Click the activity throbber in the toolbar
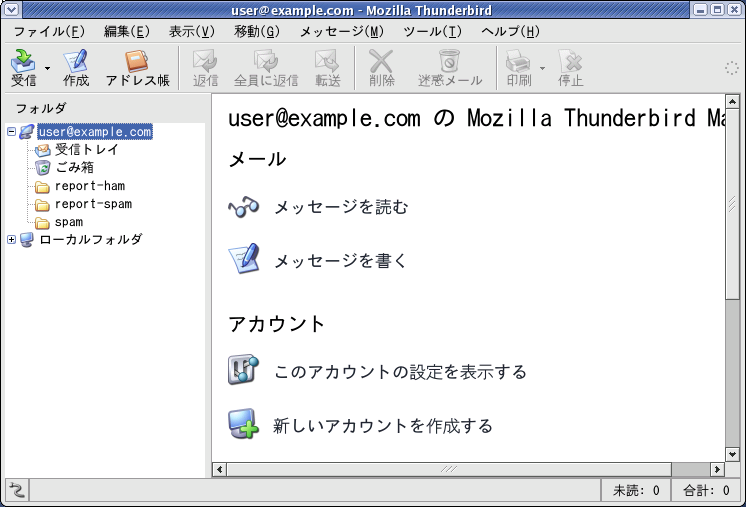746x507 pixels. (731, 68)
